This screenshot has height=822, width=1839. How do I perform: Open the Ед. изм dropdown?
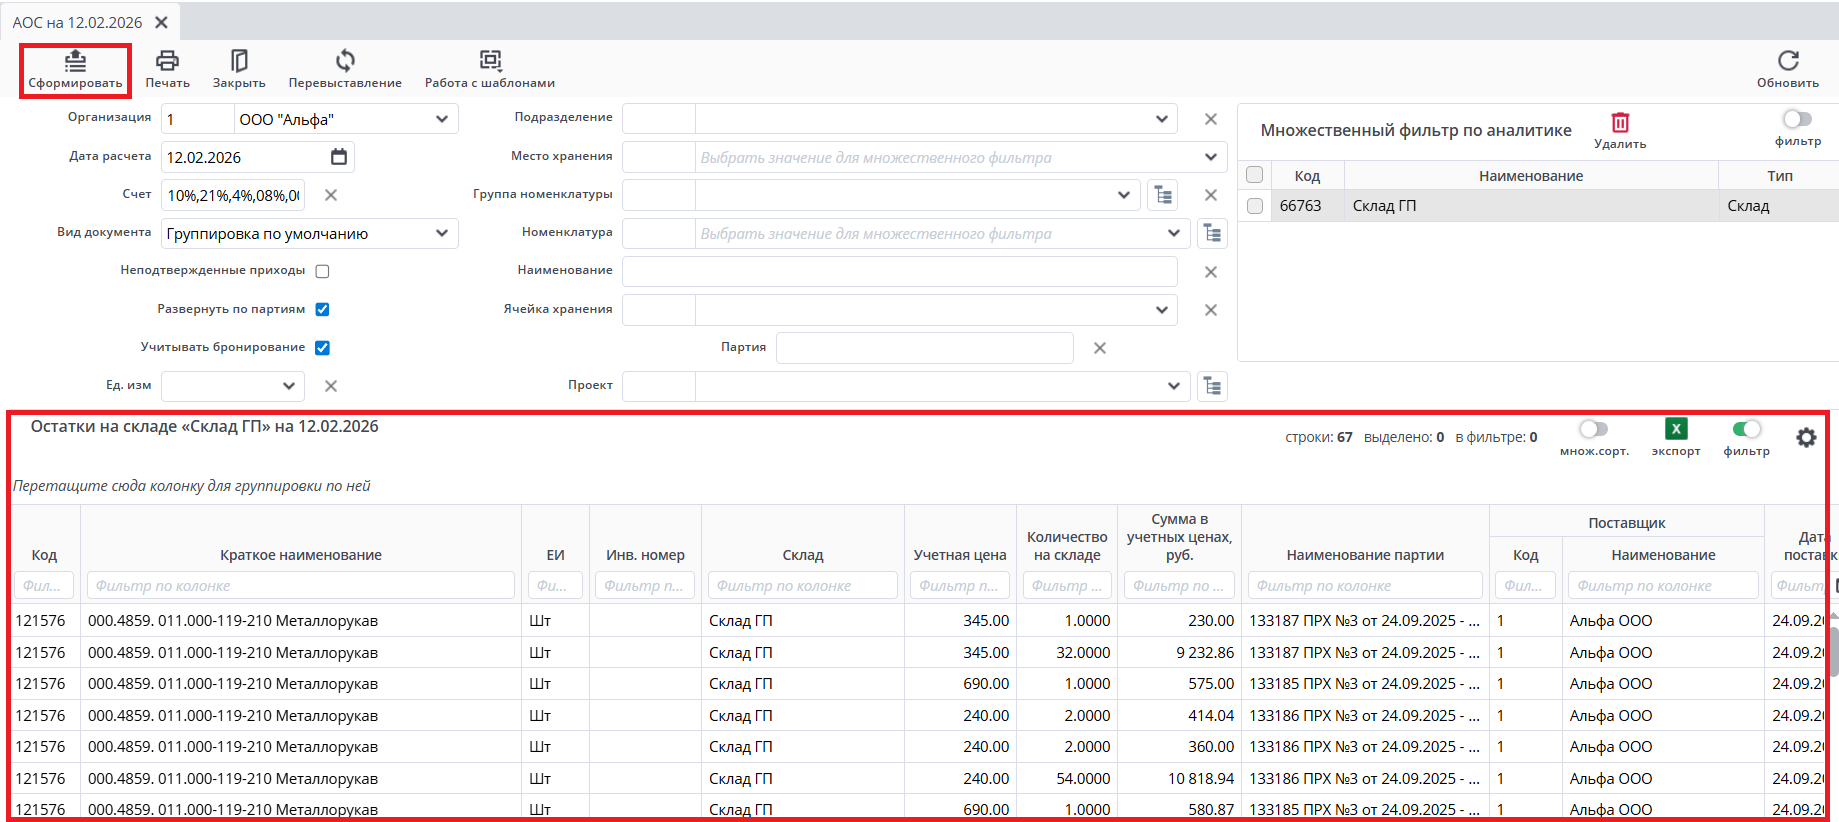[x=288, y=386]
